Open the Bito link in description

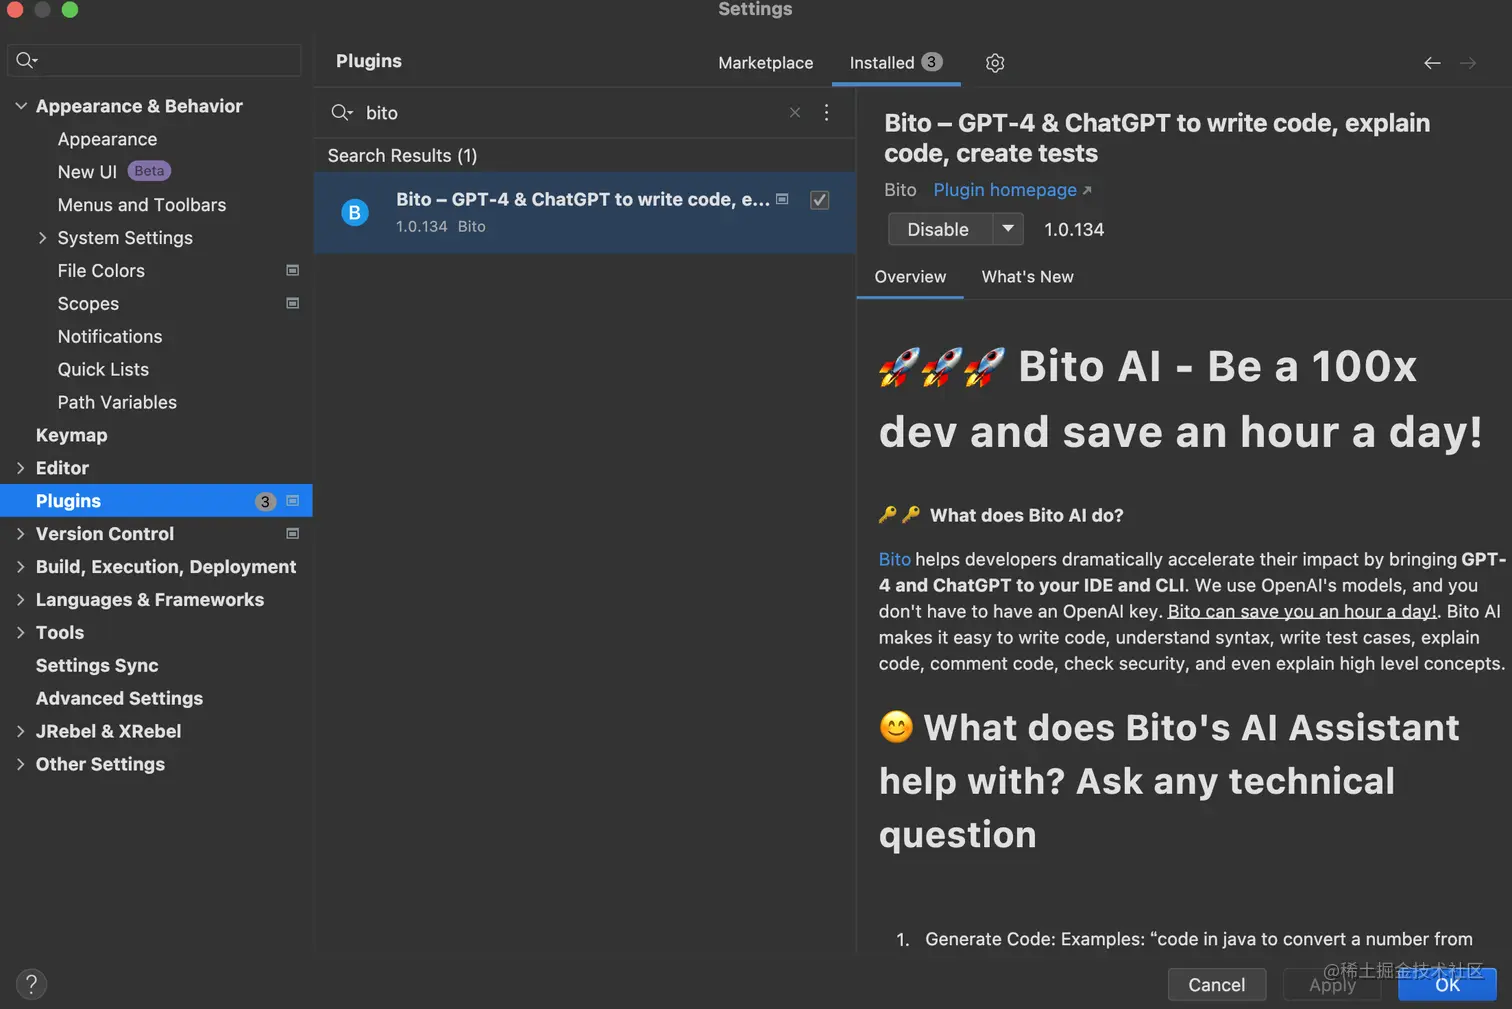click(895, 559)
